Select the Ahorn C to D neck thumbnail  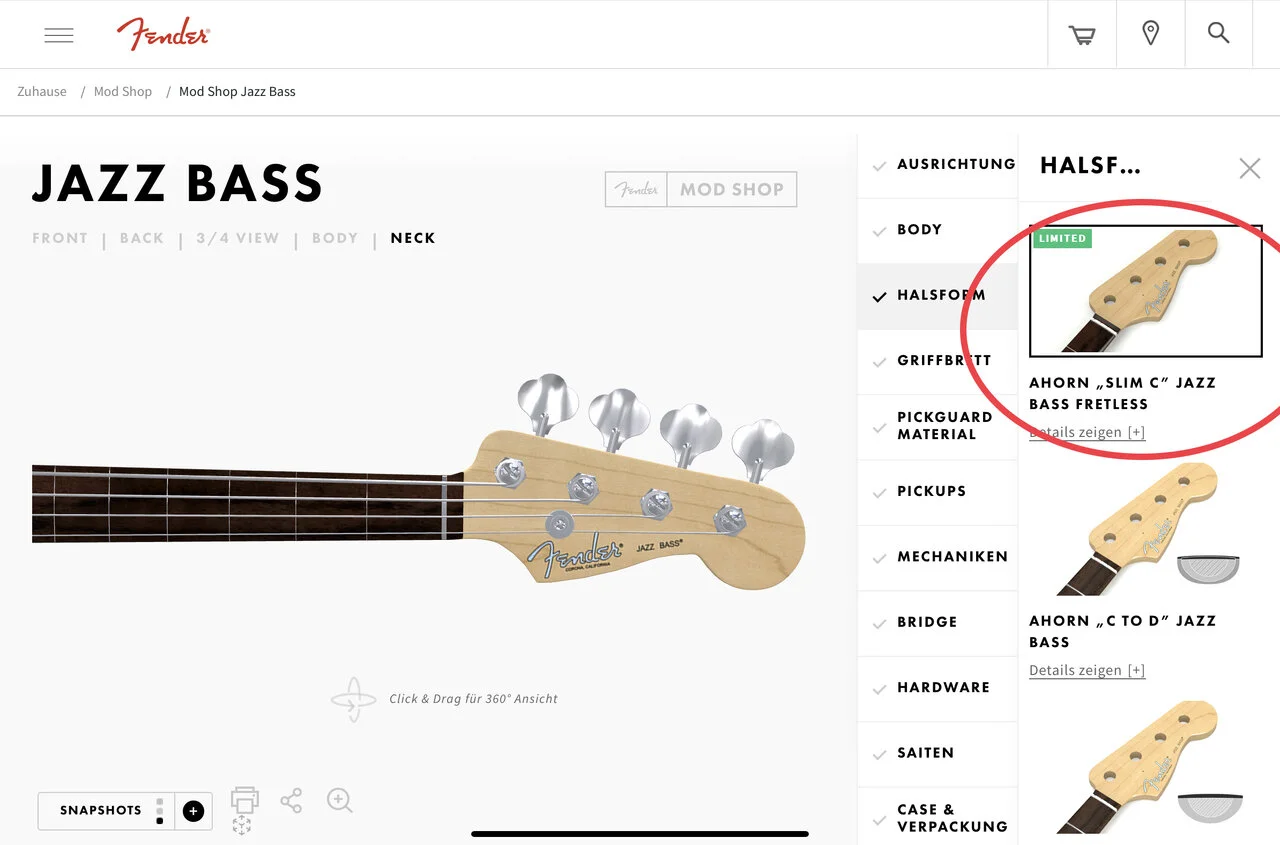click(1145, 529)
